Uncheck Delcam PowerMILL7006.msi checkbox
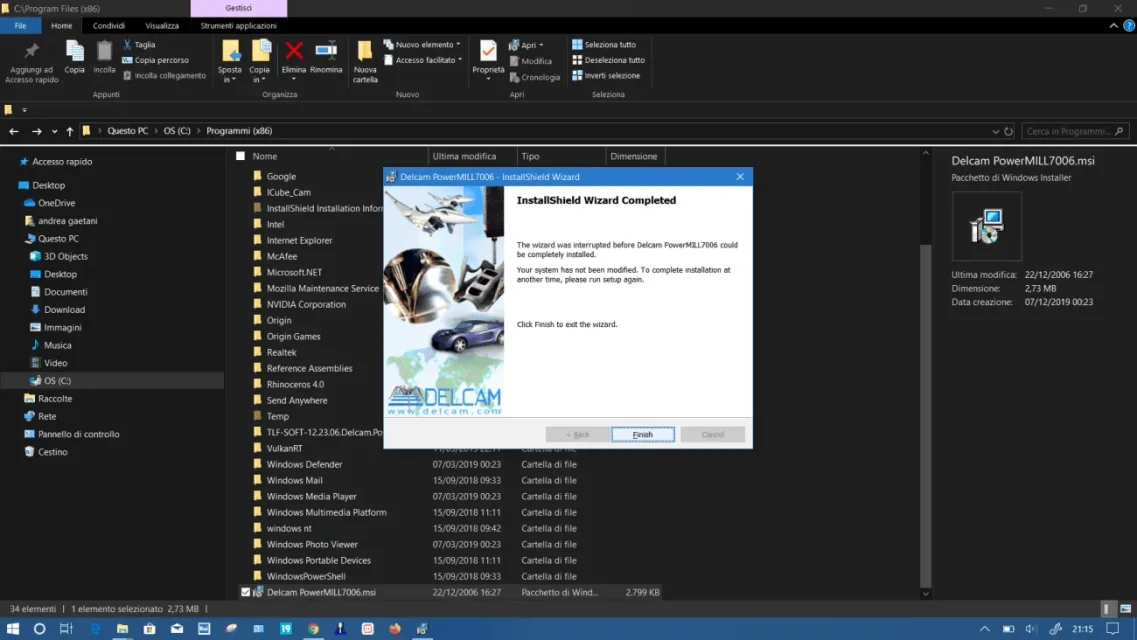1137x640 pixels. pos(245,592)
